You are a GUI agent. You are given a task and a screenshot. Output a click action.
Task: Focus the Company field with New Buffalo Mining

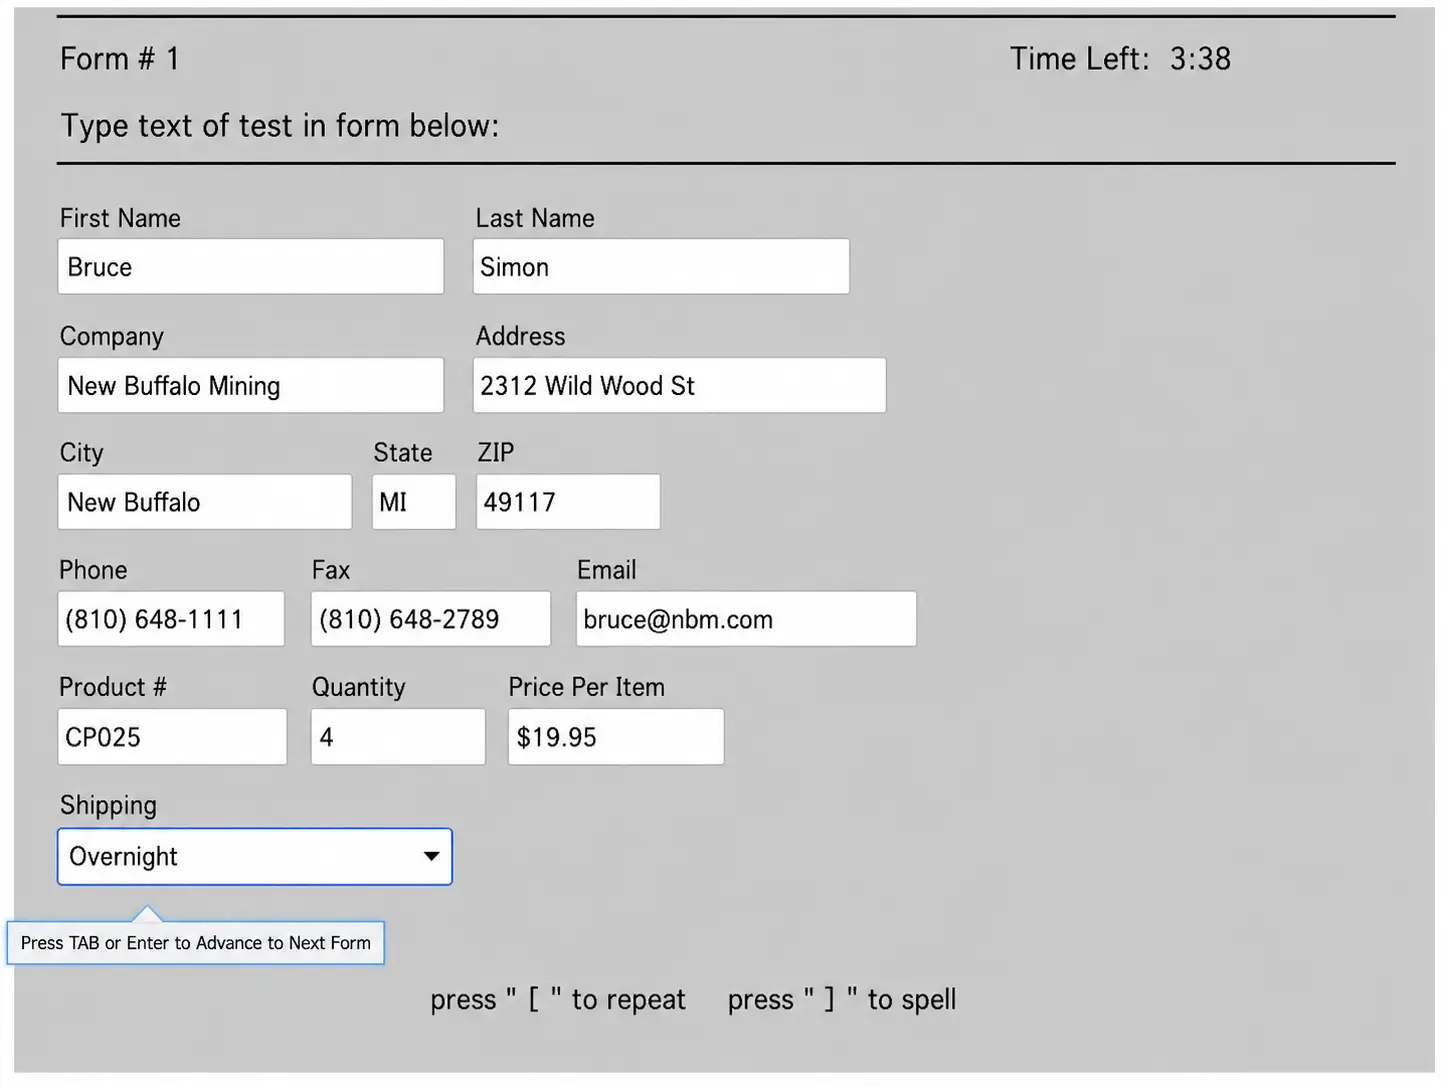[251, 385]
